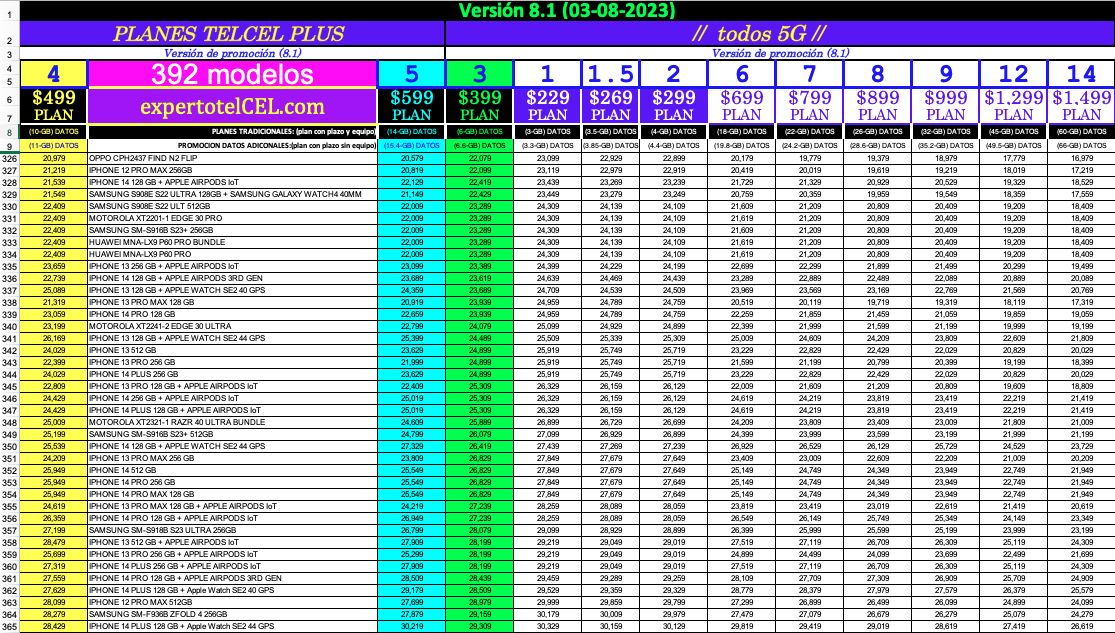
Task: Select "HUAWEI MNA-LX9 P60 PRO BUNDLE" cell
Action: click(x=232, y=243)
